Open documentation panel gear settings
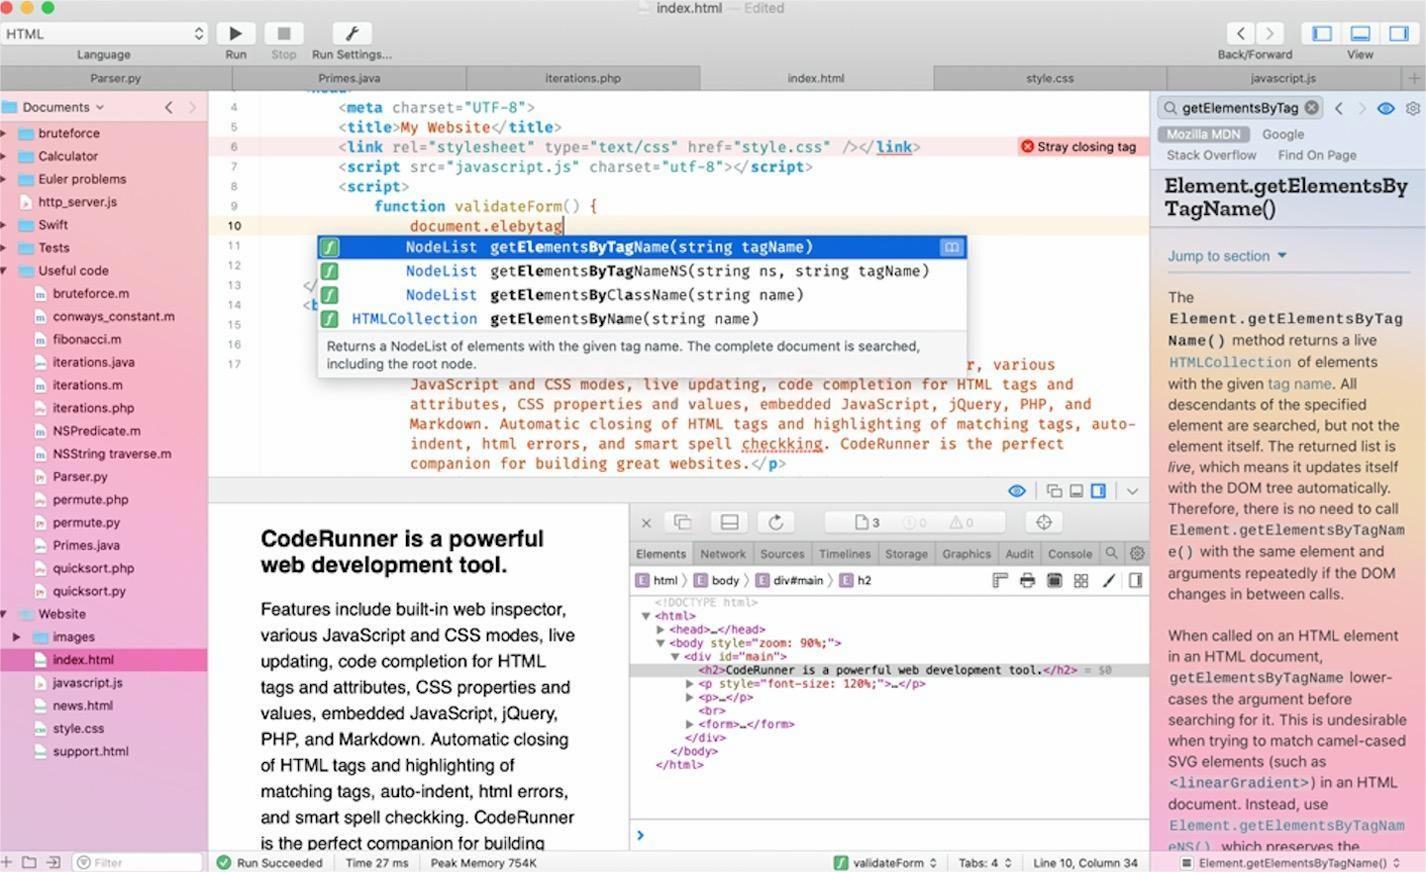The image size is (1426, 872). 1413,108
